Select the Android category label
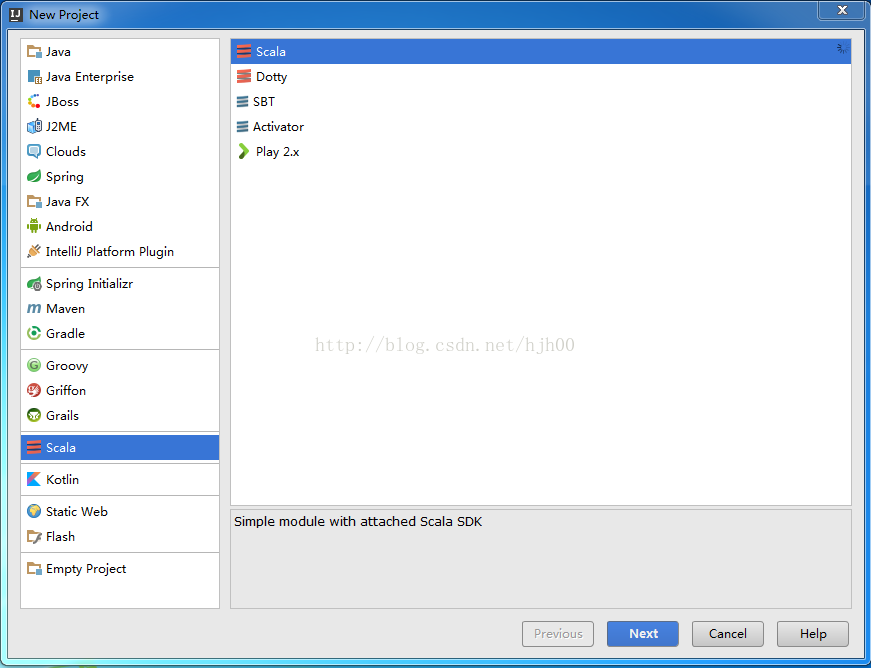The image size is (871, 668). click(69, 227)
